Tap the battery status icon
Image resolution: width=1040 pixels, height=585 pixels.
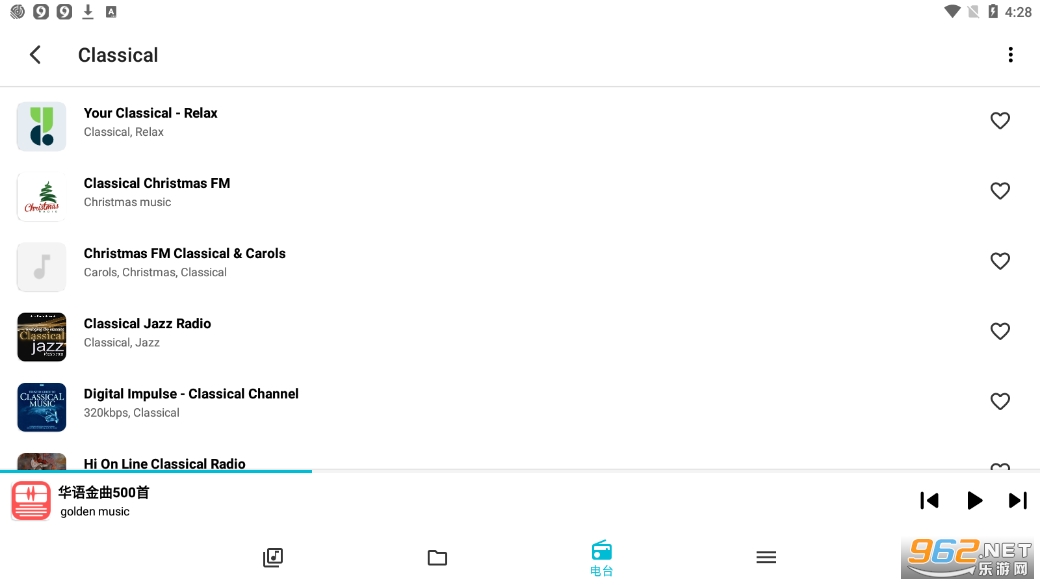point(993,11)
